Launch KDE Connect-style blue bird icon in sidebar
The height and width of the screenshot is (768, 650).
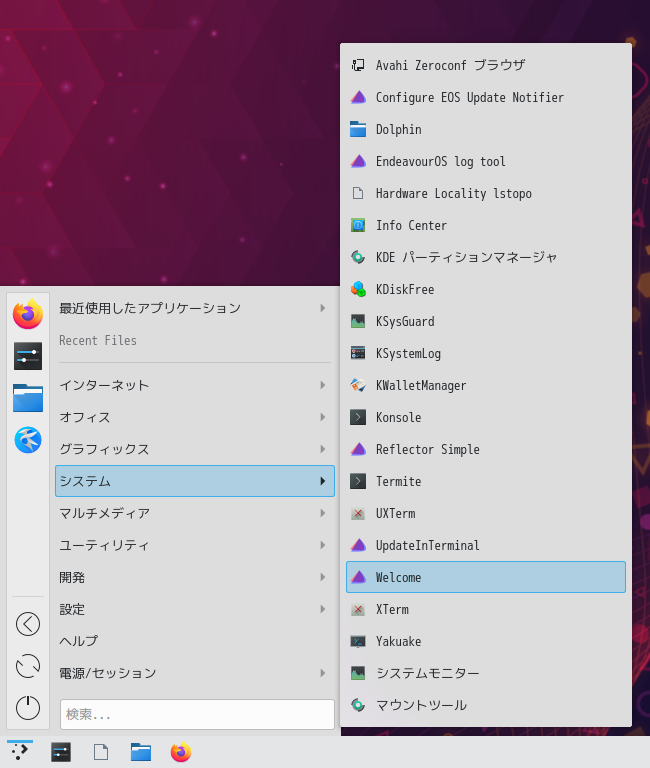(28, 440)
